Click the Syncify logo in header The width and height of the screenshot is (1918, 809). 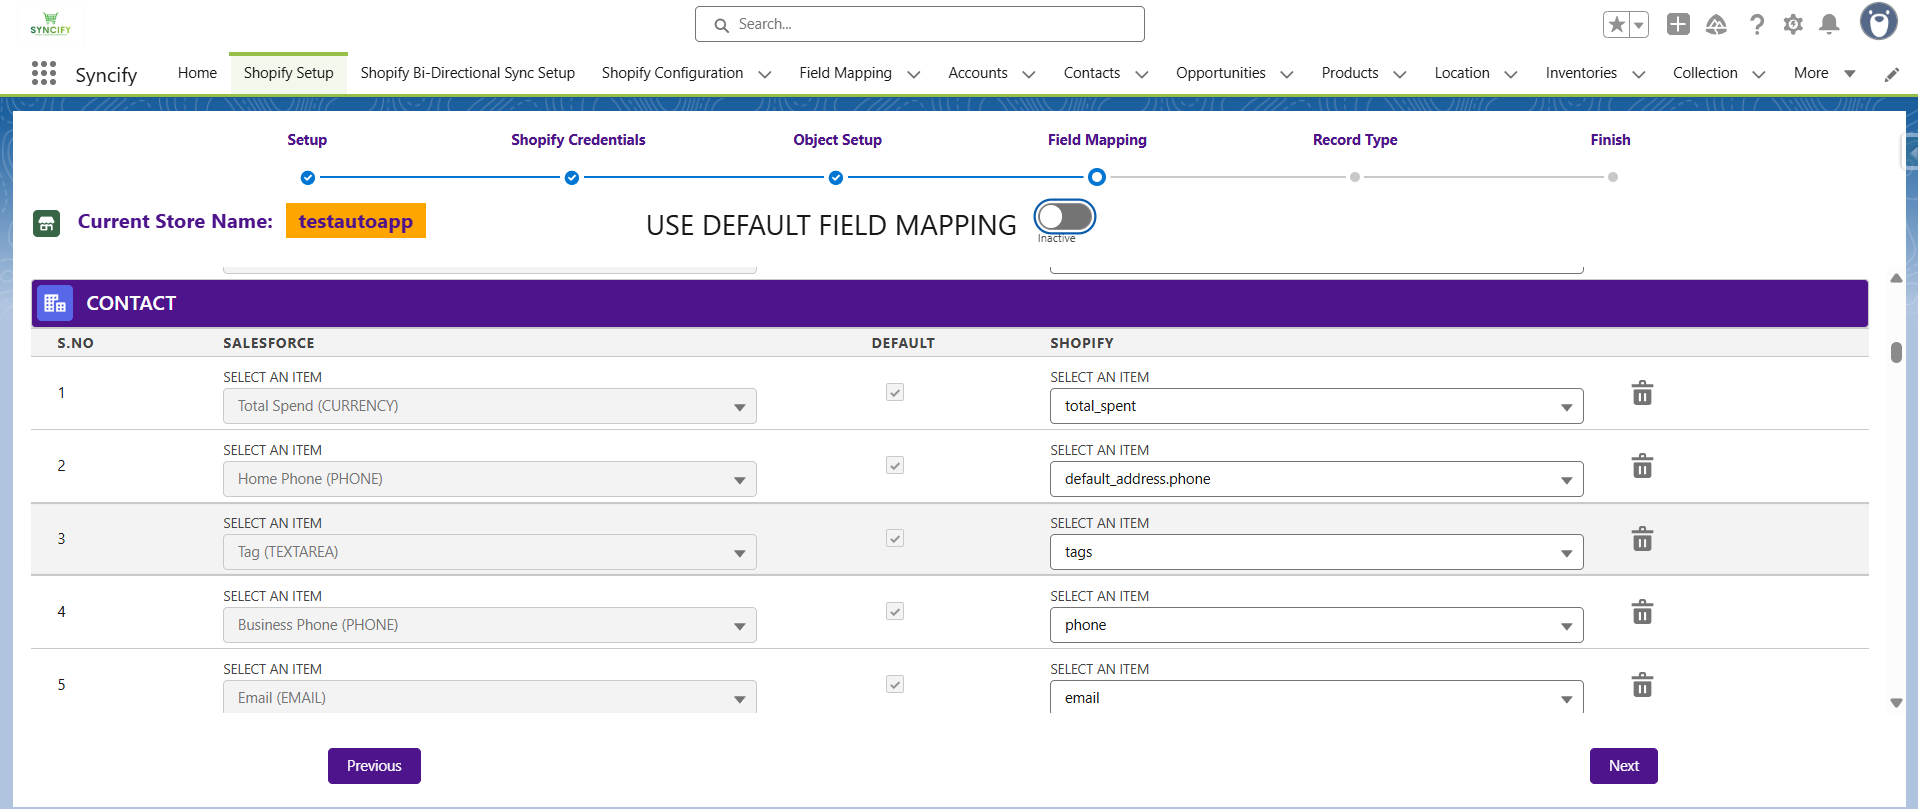[50, 23]
